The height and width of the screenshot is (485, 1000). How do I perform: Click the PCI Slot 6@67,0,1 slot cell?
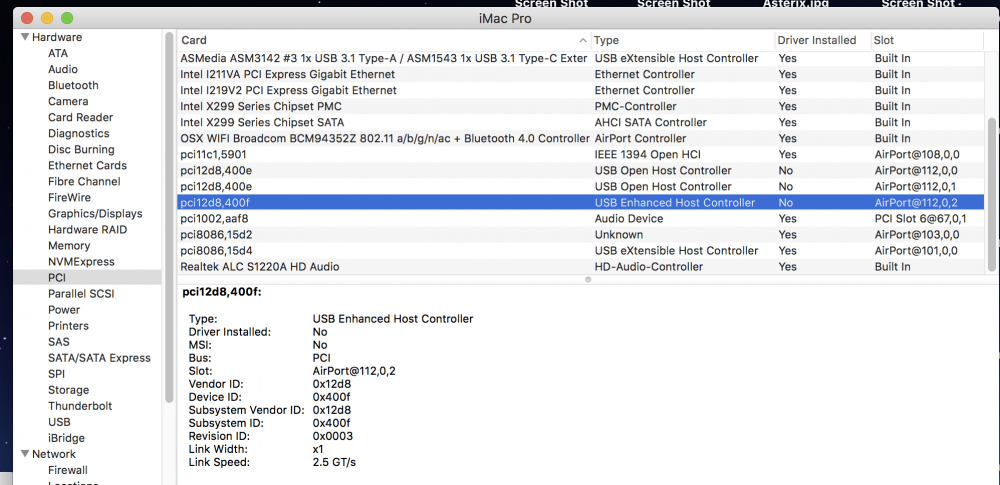[x=920, y=218]
